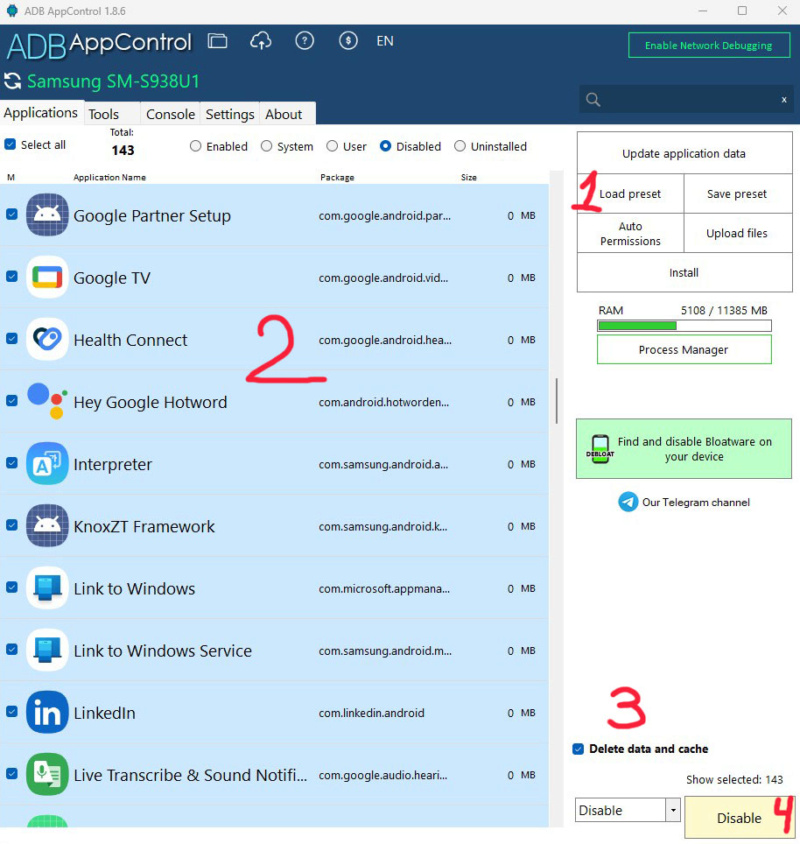The width and height of the screenshot is (800, 844).
Task: Refresh device connection icon next to Samsung
Action: 12,81
